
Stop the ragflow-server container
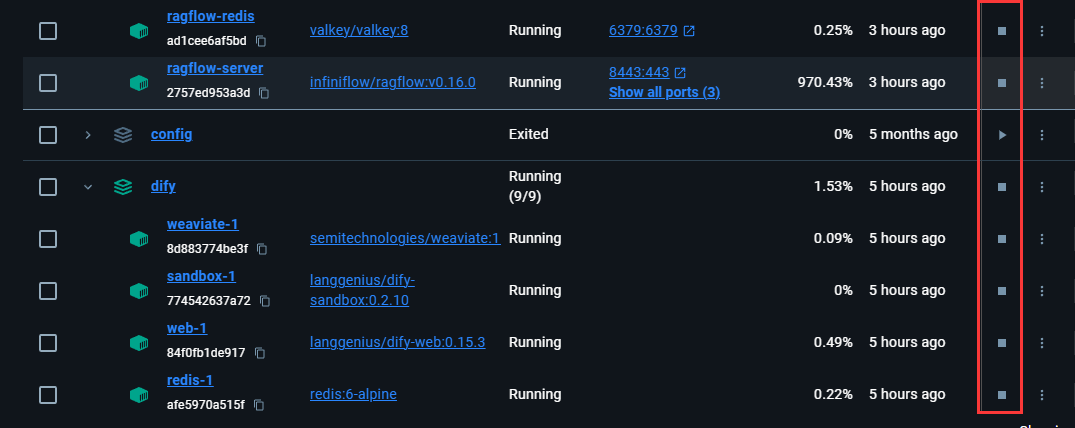point(1002,83)
